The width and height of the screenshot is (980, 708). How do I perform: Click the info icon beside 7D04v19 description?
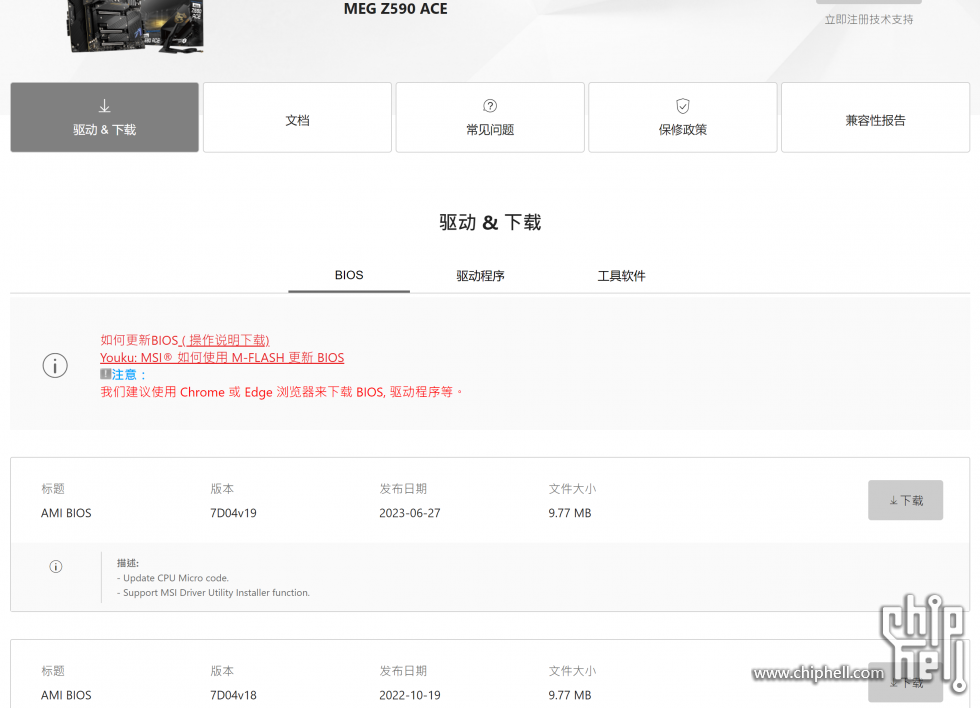click(56, 567)
